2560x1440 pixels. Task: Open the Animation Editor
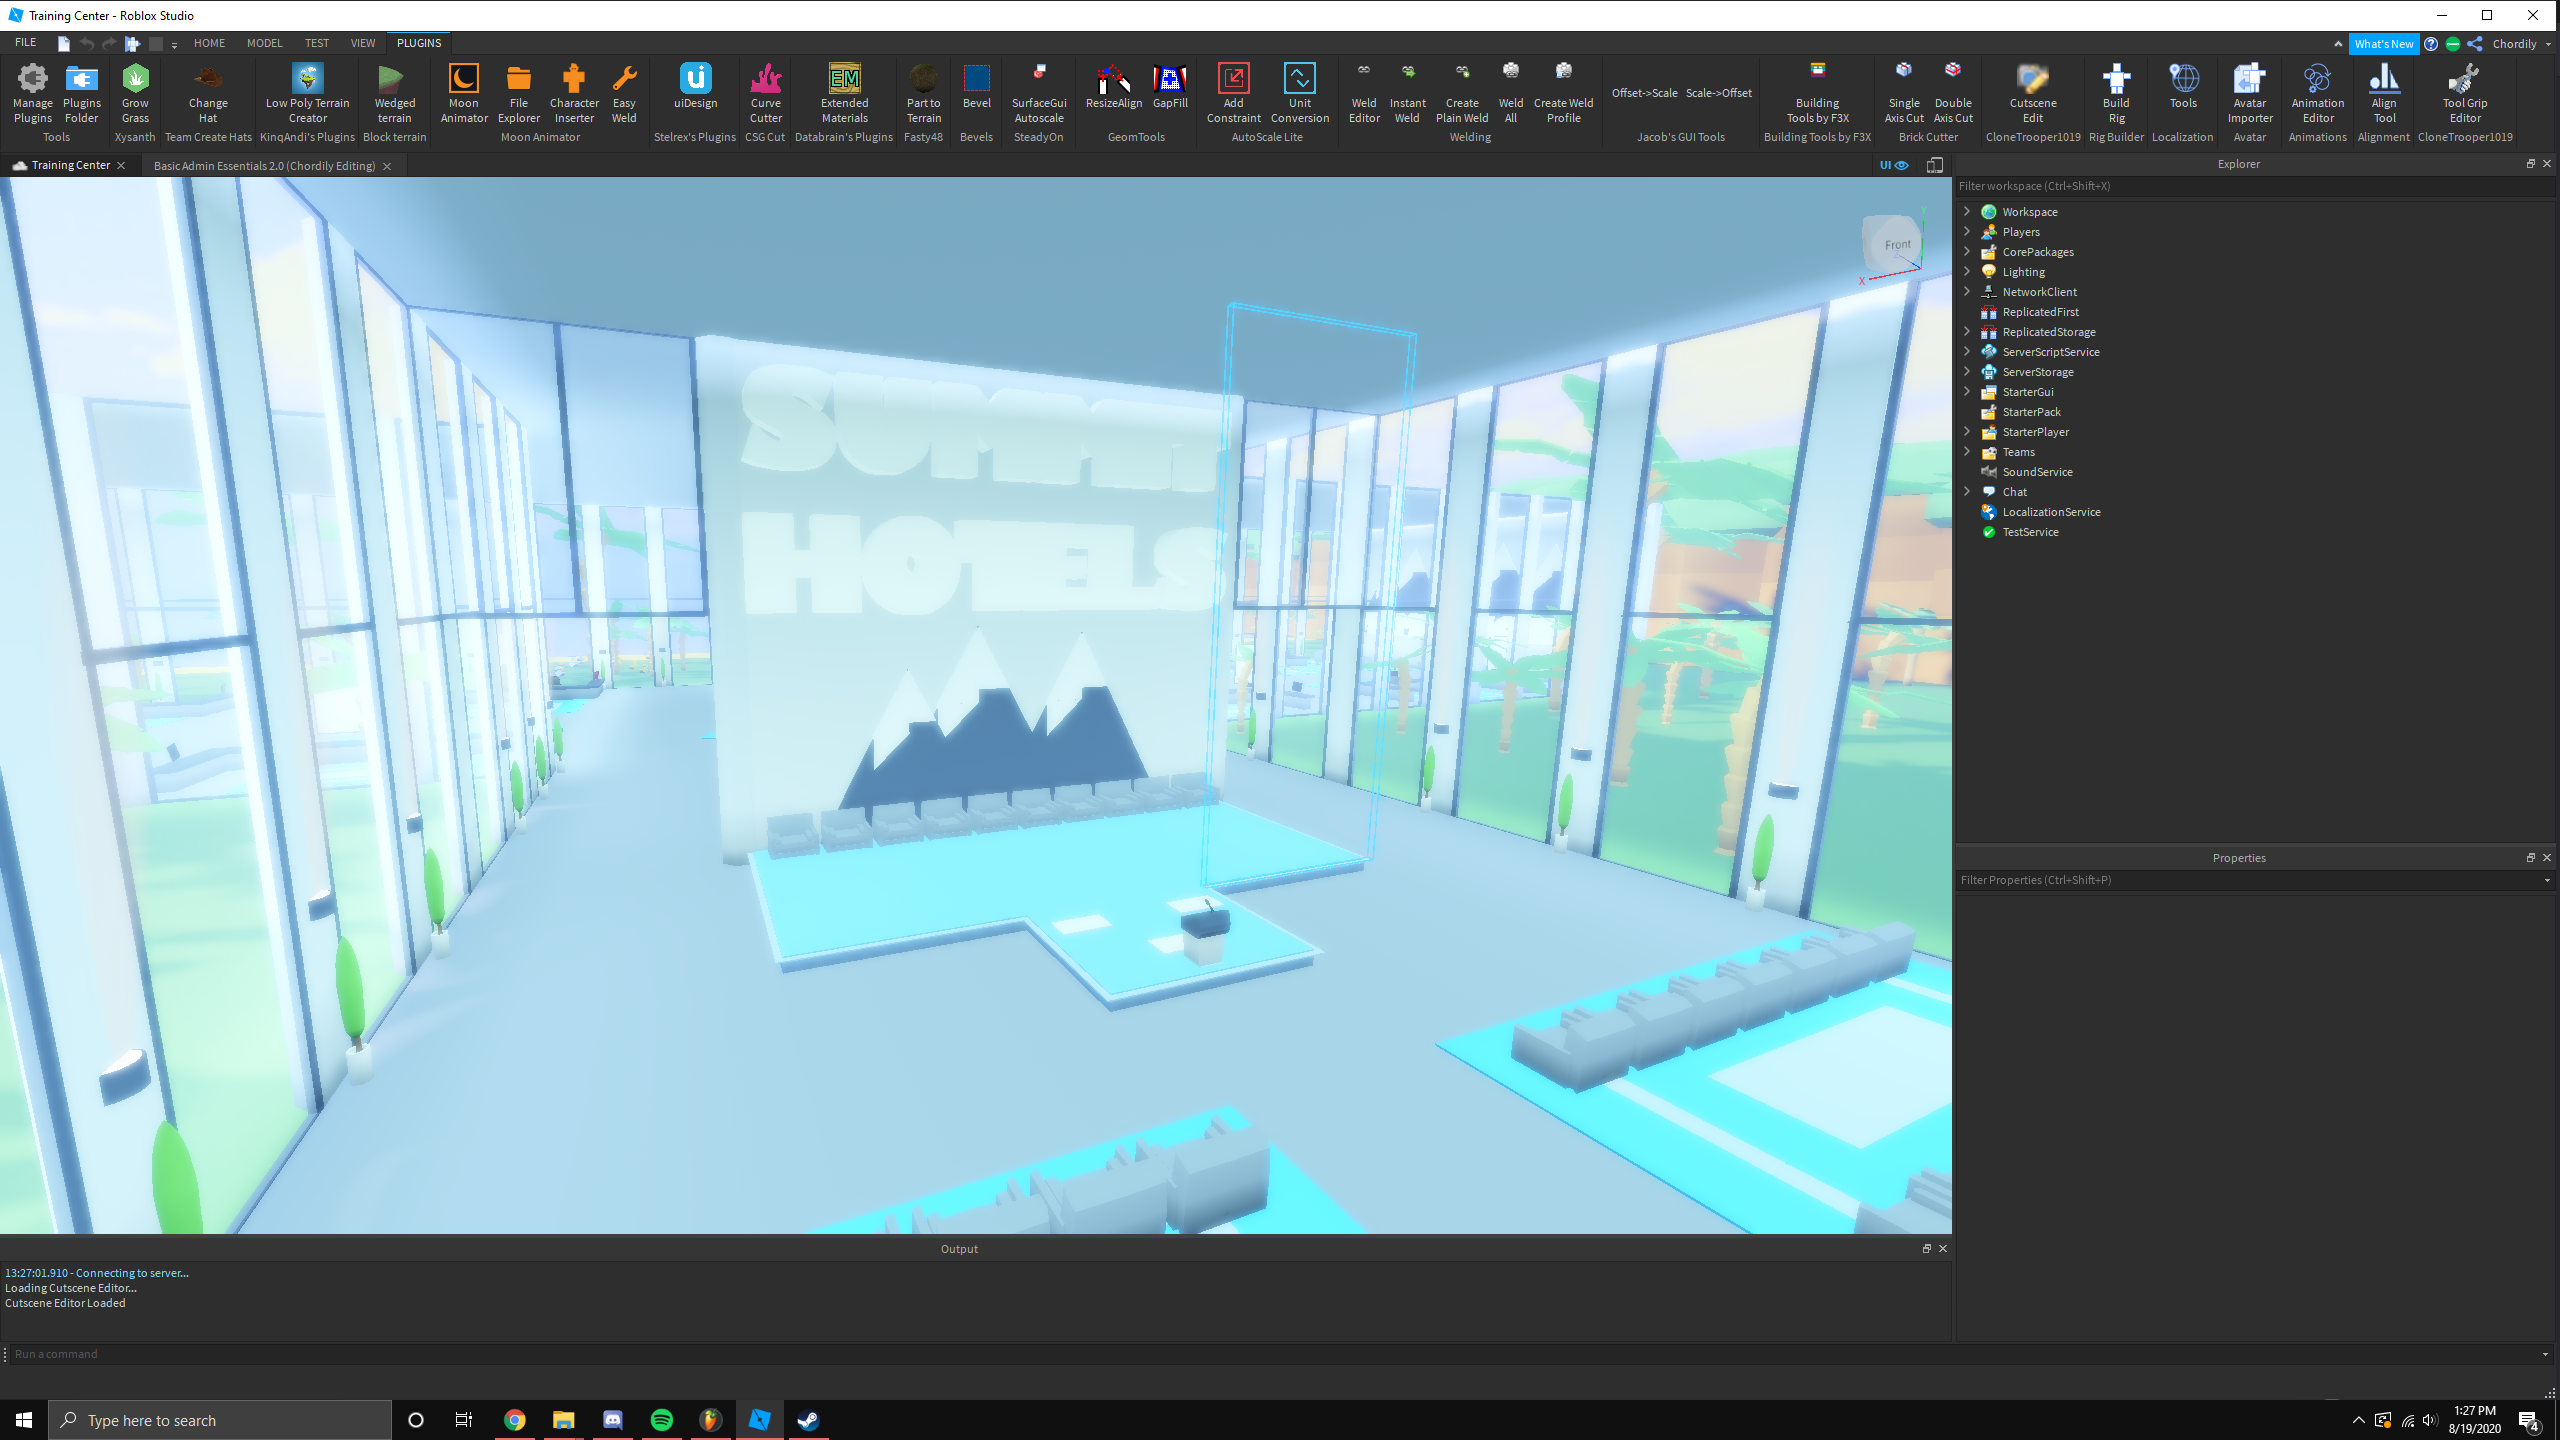click(x=2317, y=92)
